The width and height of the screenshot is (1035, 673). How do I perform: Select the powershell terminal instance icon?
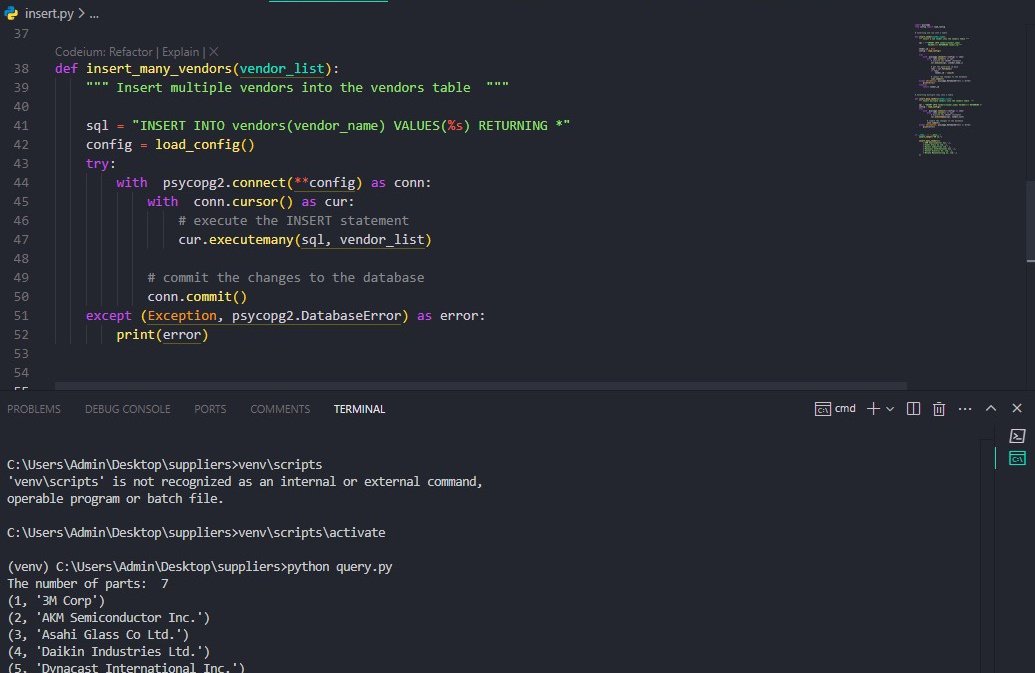coord(1017,436)
